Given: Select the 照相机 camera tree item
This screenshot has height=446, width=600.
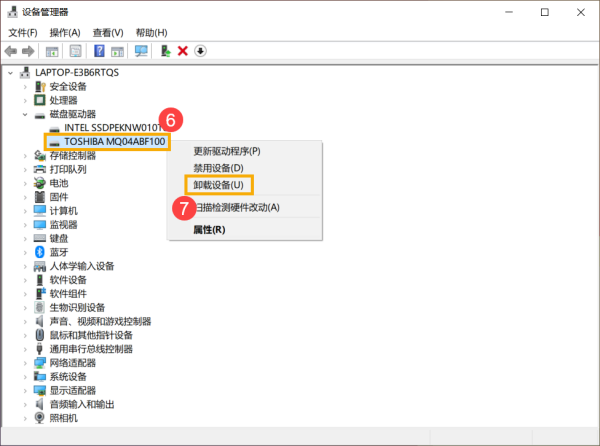Looking at the screenshot, I should tap(62, 418).
